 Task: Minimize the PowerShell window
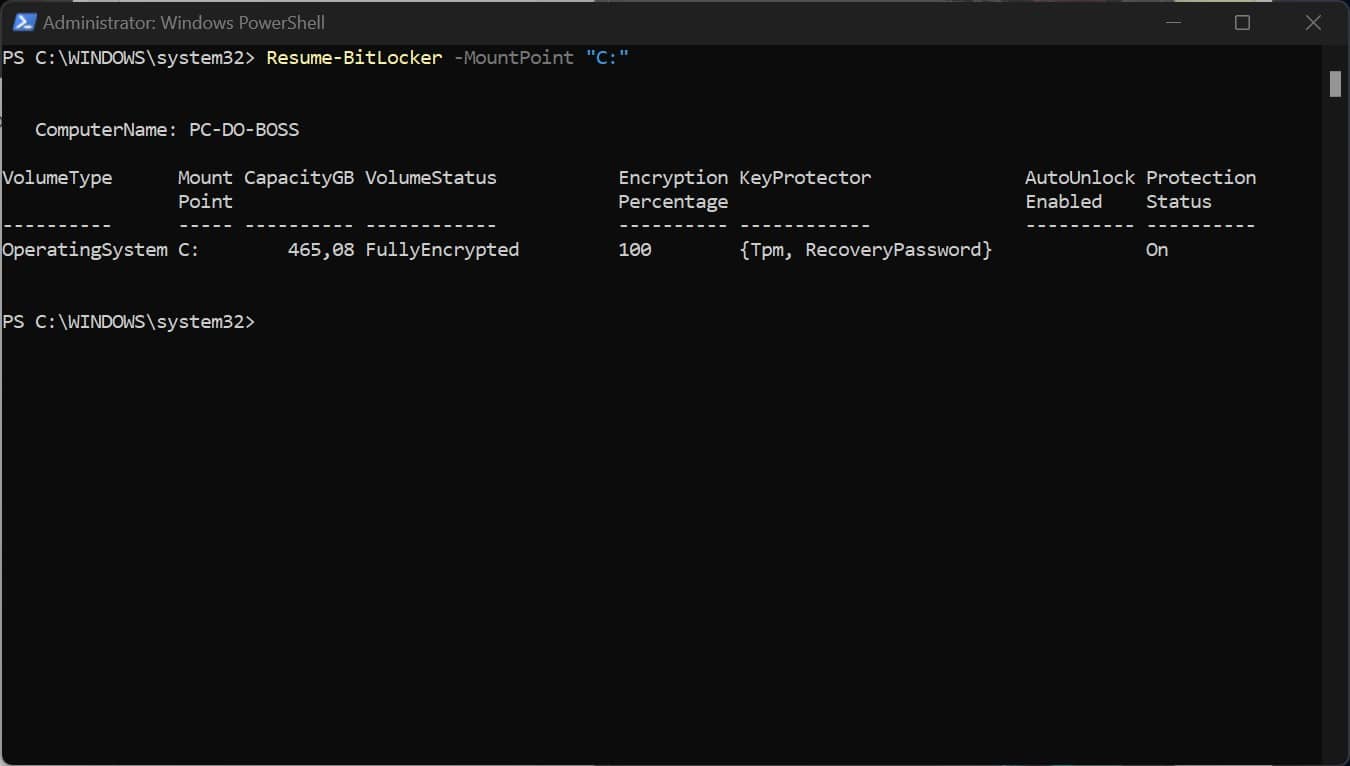tap(1171, 22)
